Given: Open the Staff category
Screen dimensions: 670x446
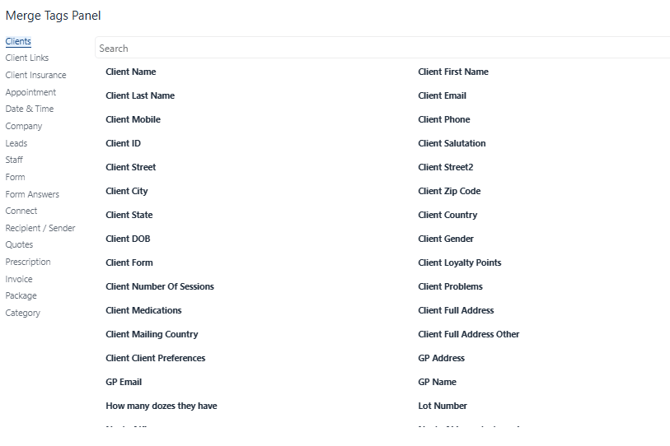Looking at the screenshot, I should pyautogui.click(x=14, y=160).
